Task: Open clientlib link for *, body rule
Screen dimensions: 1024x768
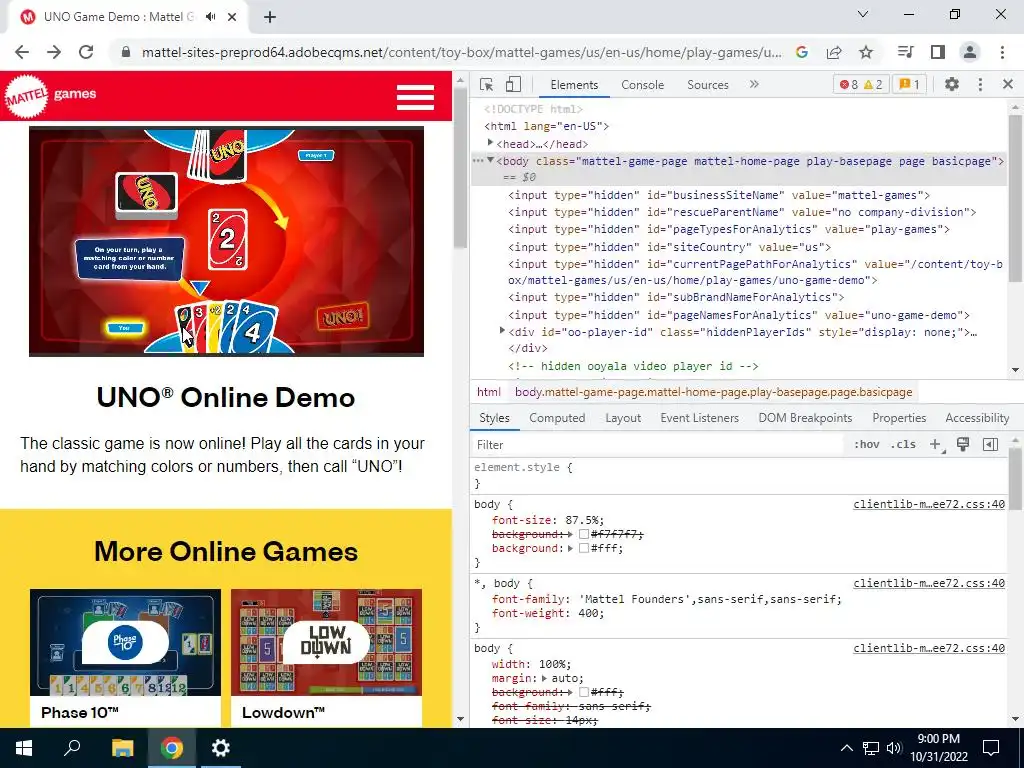Action: [x=929, y=583]
